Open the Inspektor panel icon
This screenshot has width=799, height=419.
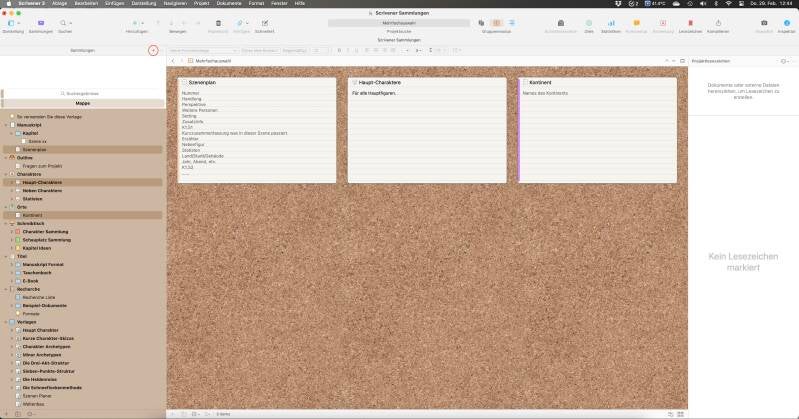click(x=787, y=22)
